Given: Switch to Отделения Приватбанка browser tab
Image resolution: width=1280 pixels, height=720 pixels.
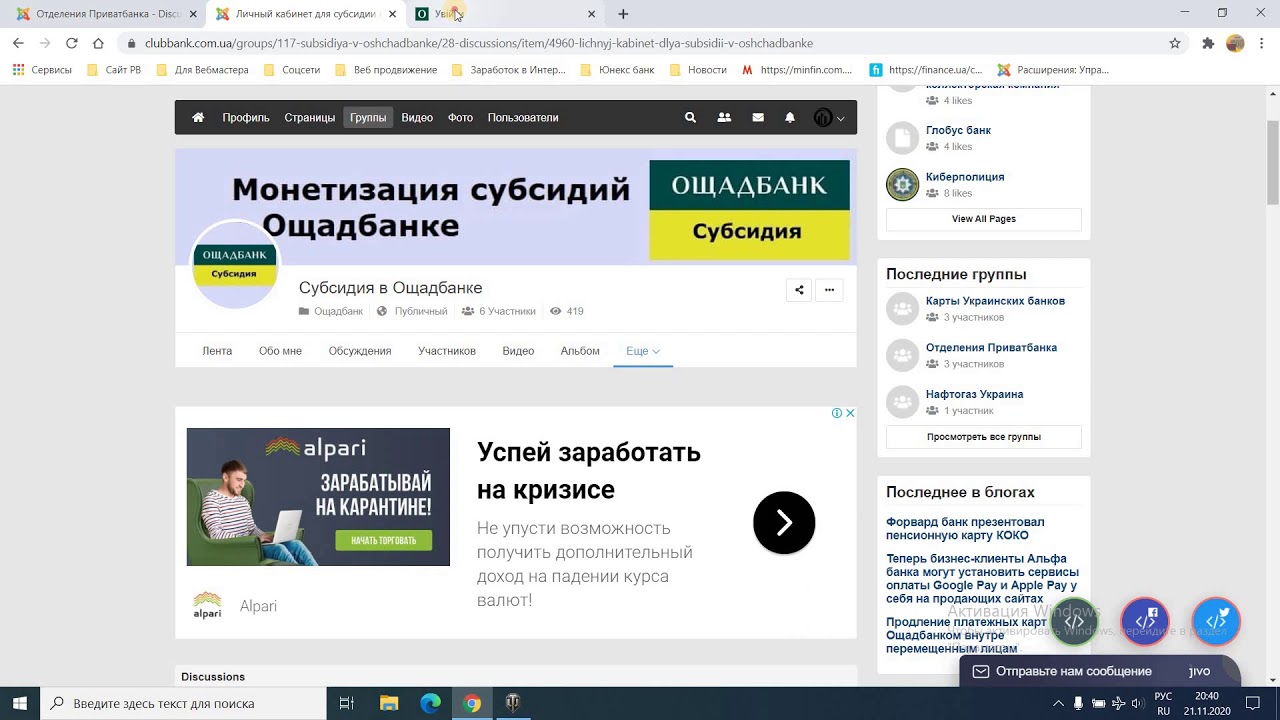Looking at the screenshot, I should pos(108,14).
